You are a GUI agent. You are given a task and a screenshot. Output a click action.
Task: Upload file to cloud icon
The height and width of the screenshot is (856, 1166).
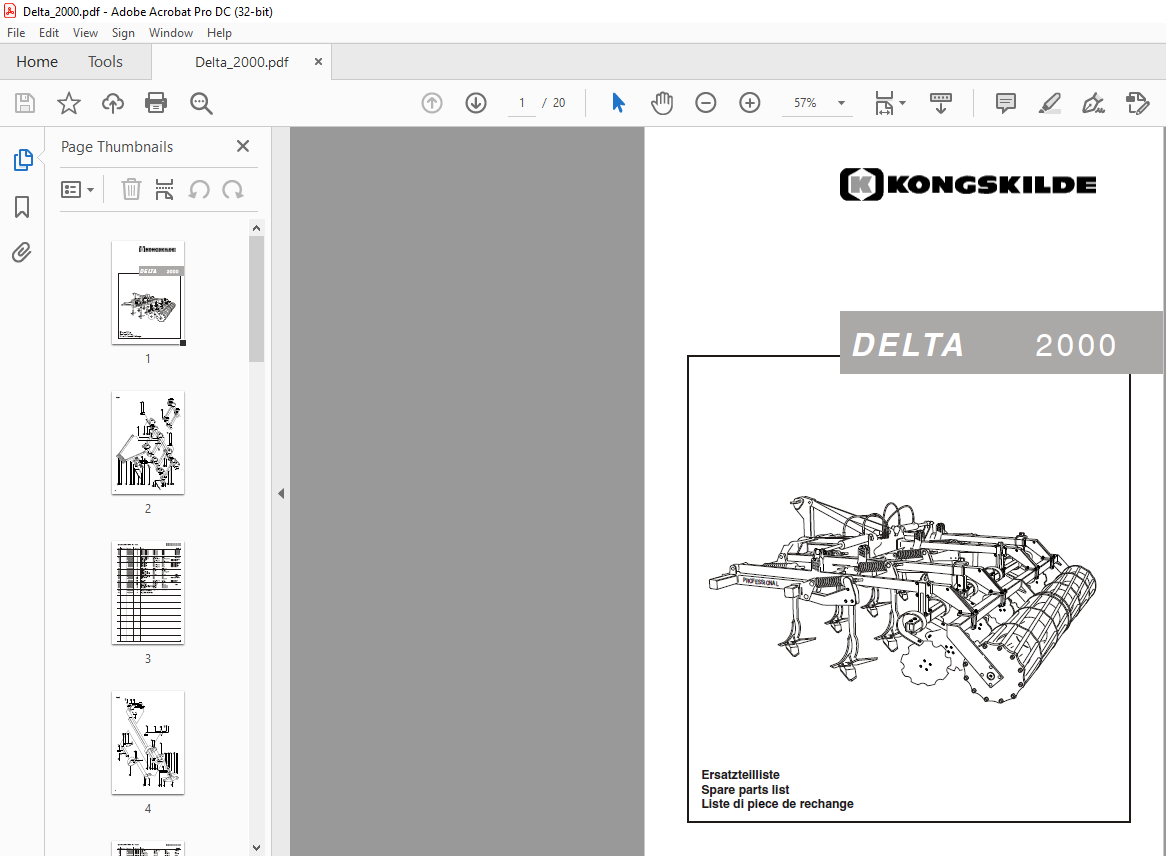click(112, 103)
